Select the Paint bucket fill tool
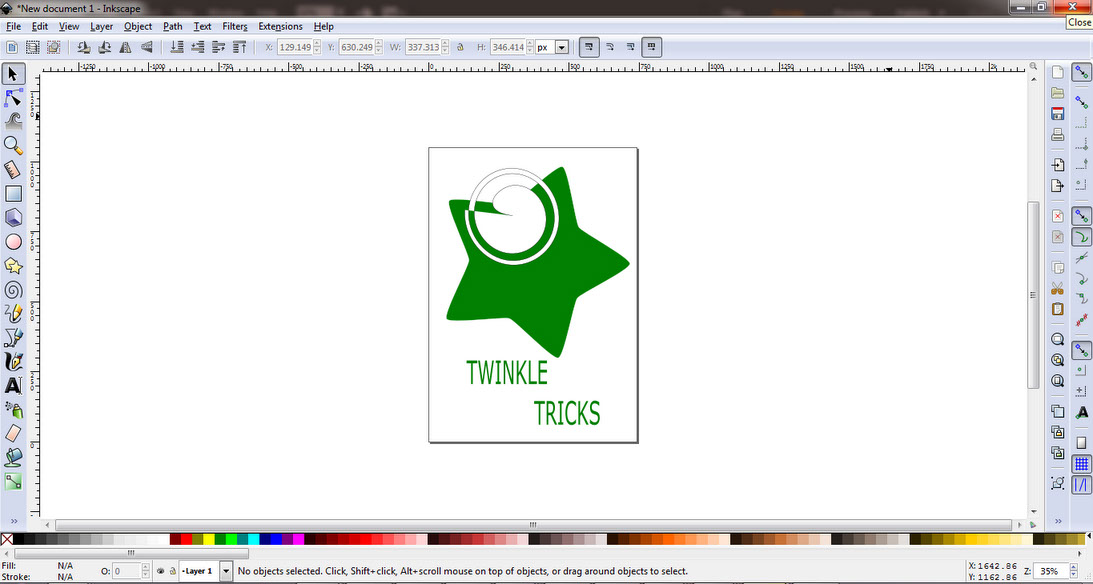Image resolution: width=1093 pixels, height=584 pixels. 13,457
